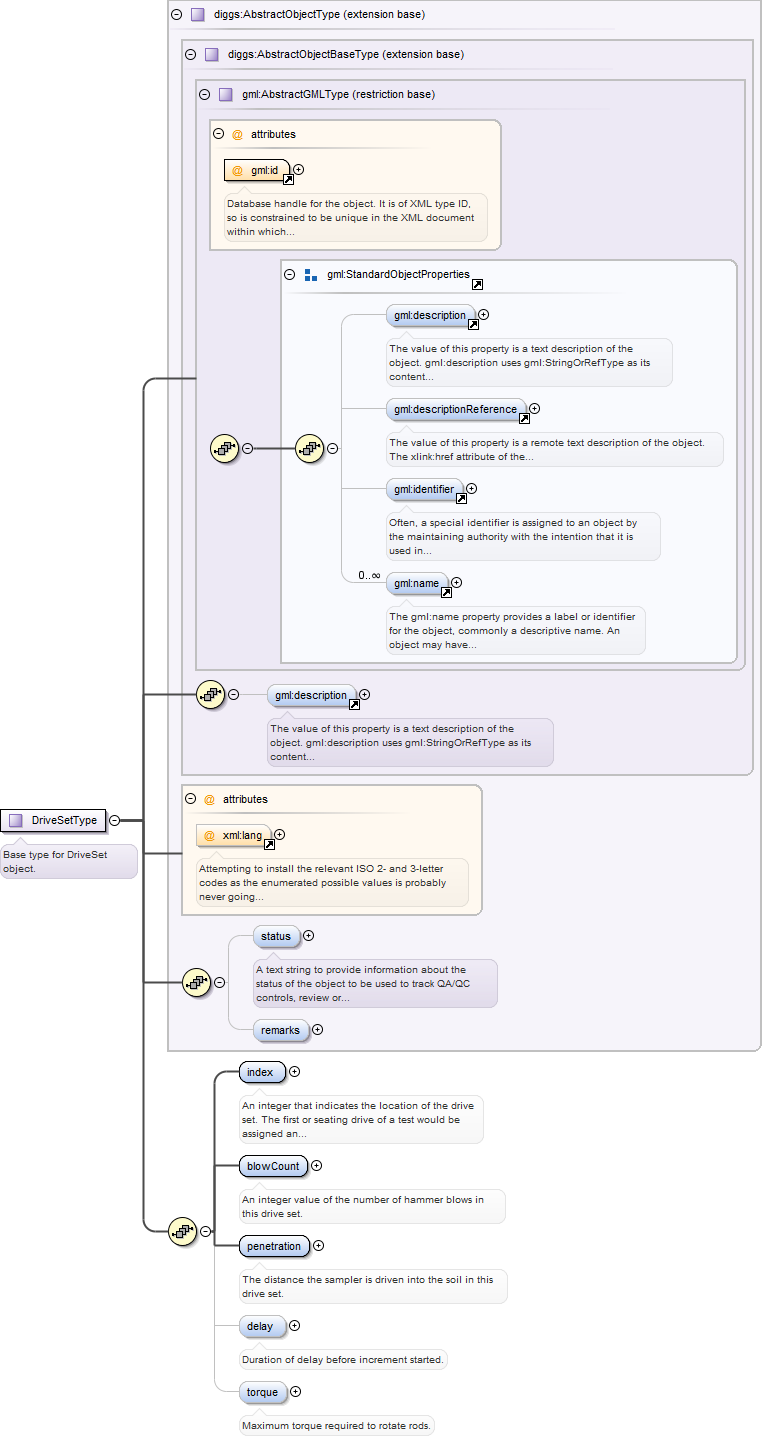Click the xml:lang attribute reference arrow icon

click(269, 844)
